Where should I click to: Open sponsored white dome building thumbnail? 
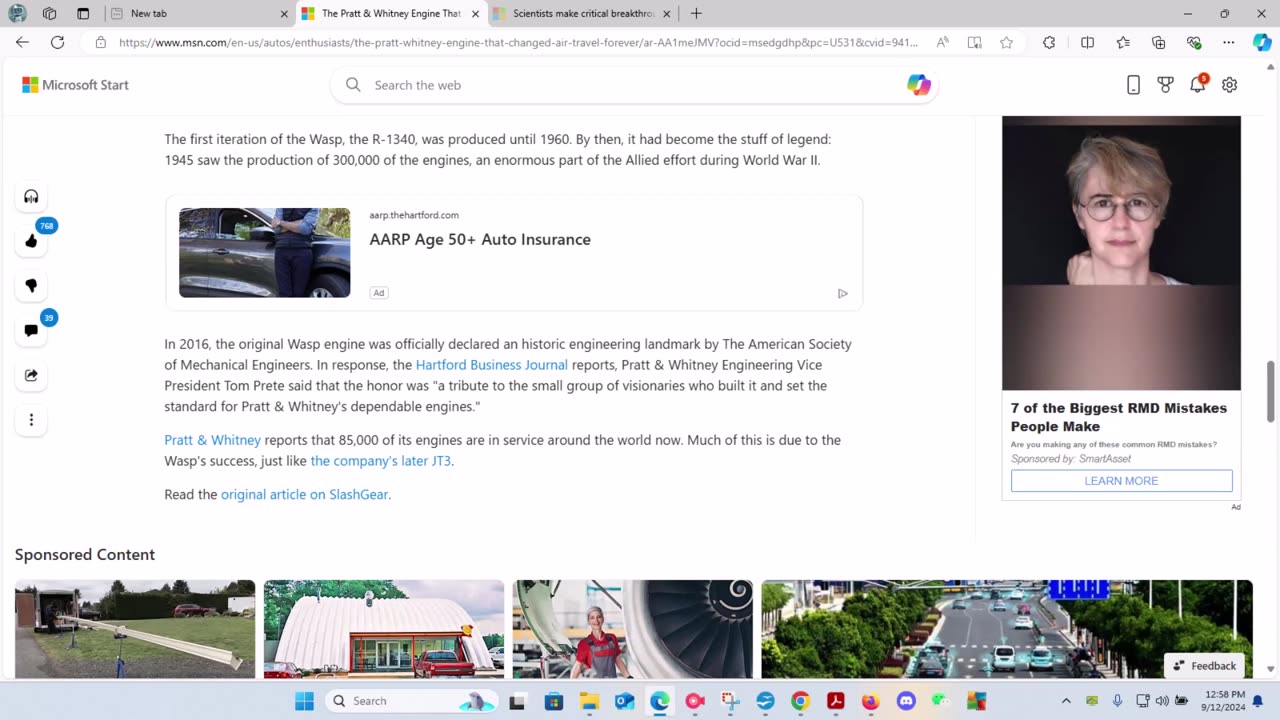tap(384, 629)
